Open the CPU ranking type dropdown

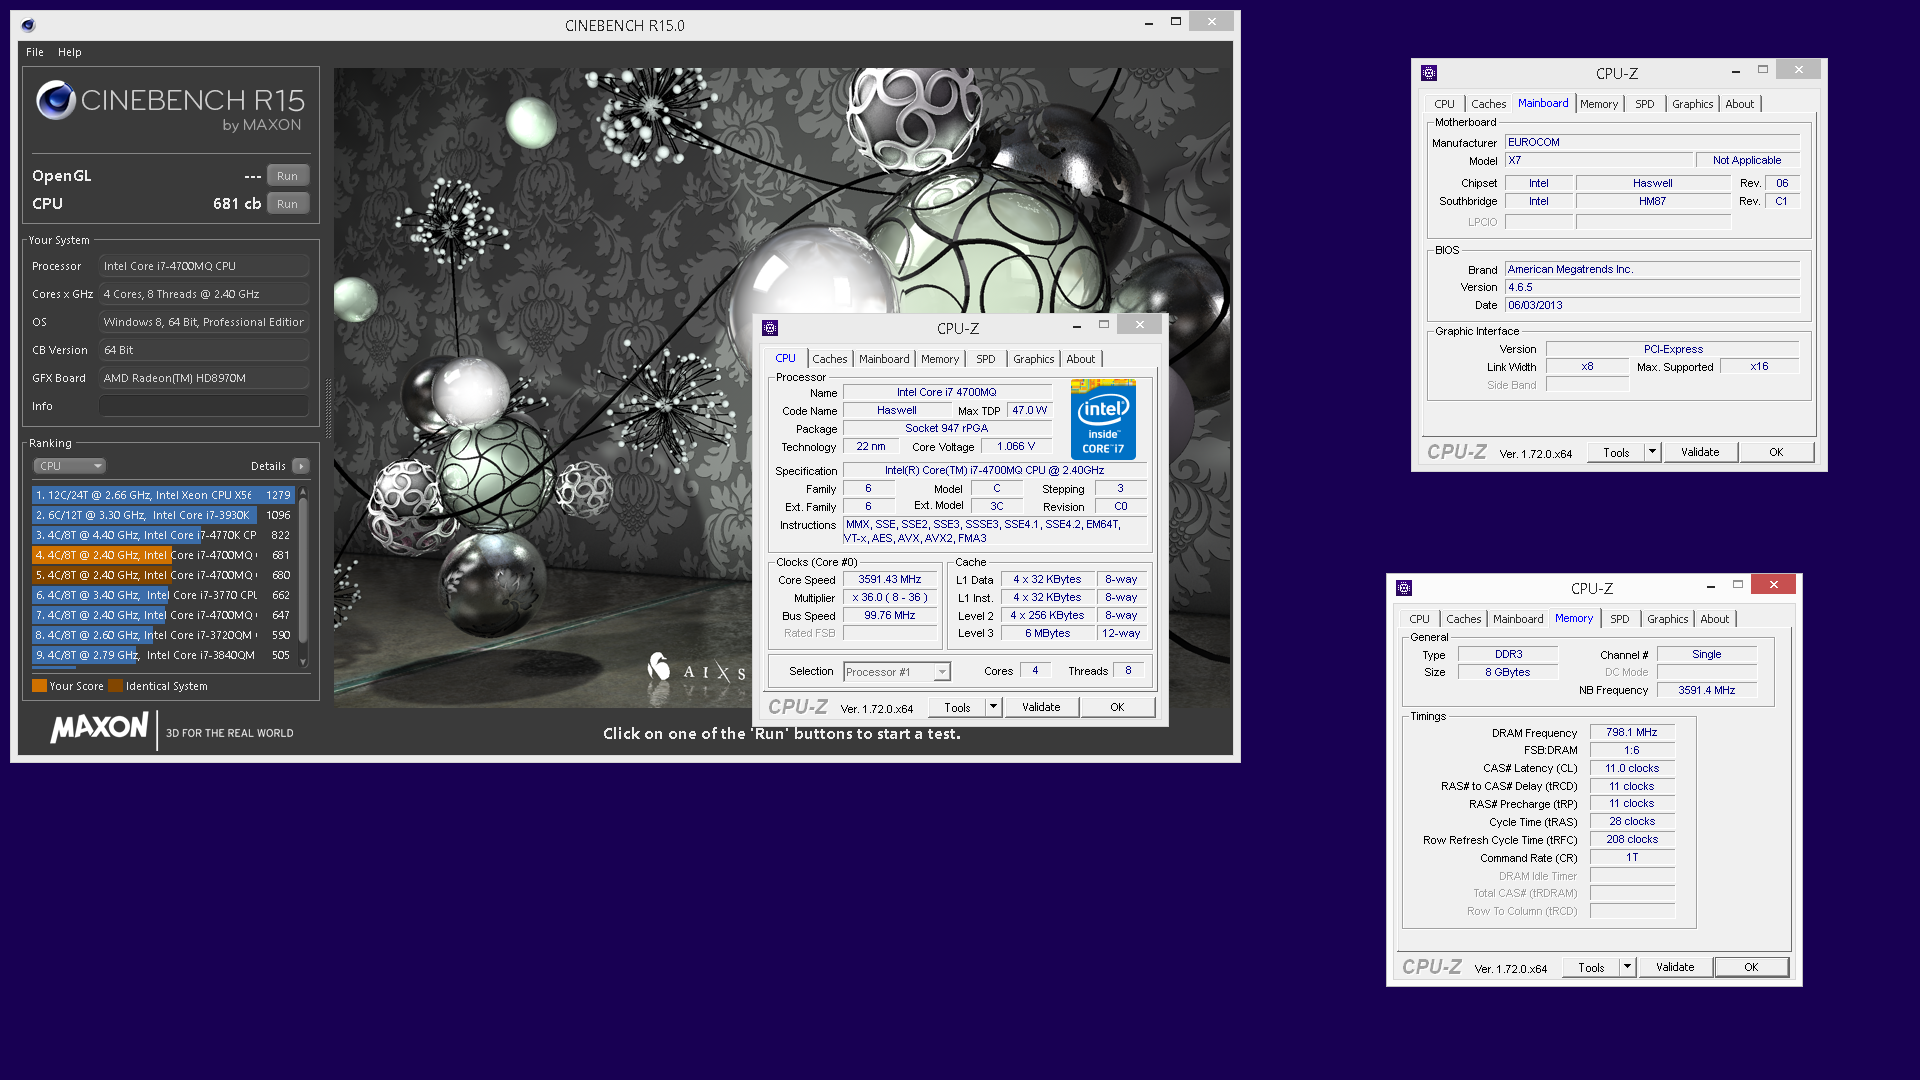click(69, 466)
